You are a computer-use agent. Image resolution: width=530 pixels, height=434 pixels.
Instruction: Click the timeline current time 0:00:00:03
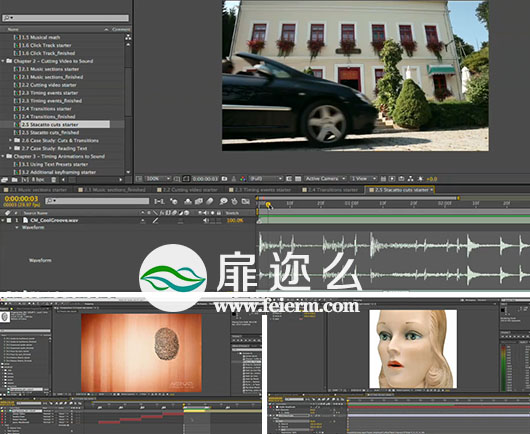click(x=21, y=199)
